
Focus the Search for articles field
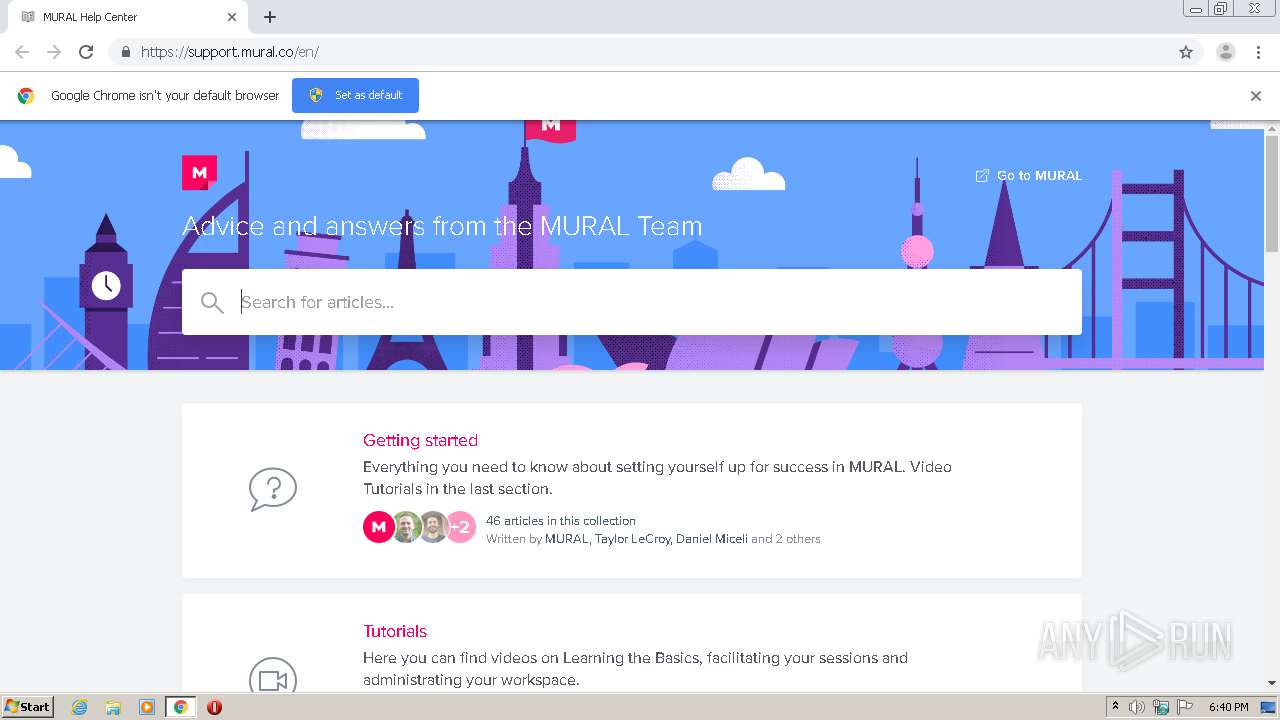[x=632, y=302]
